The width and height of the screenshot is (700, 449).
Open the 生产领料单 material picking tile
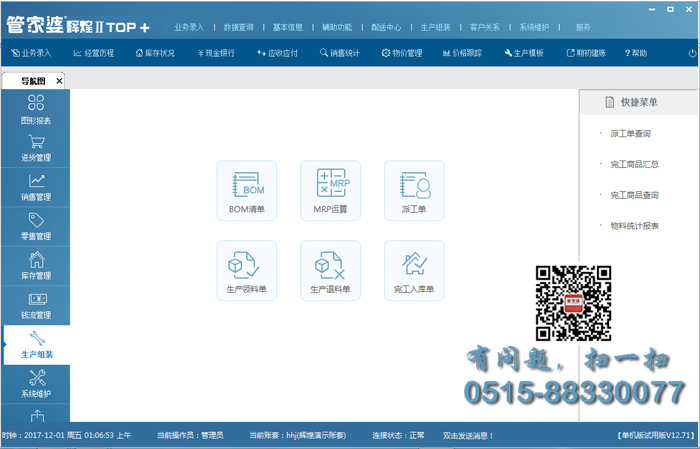[246, 270]
